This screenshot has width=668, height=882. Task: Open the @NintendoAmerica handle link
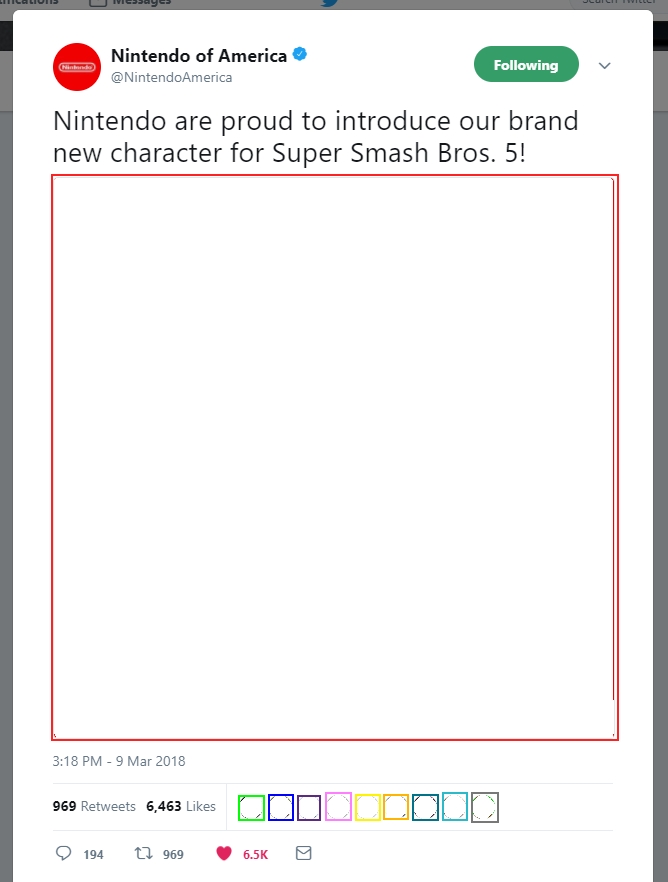click(171, 77)
